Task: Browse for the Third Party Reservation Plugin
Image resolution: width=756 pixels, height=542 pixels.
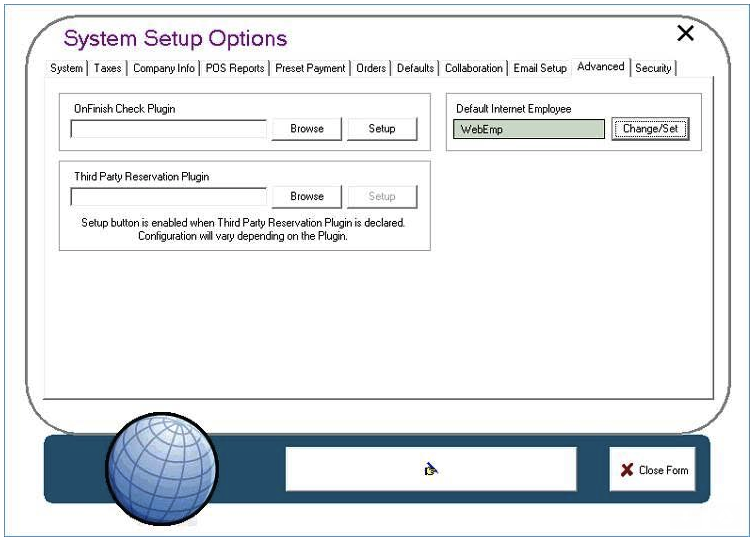Action: point(307,197)
